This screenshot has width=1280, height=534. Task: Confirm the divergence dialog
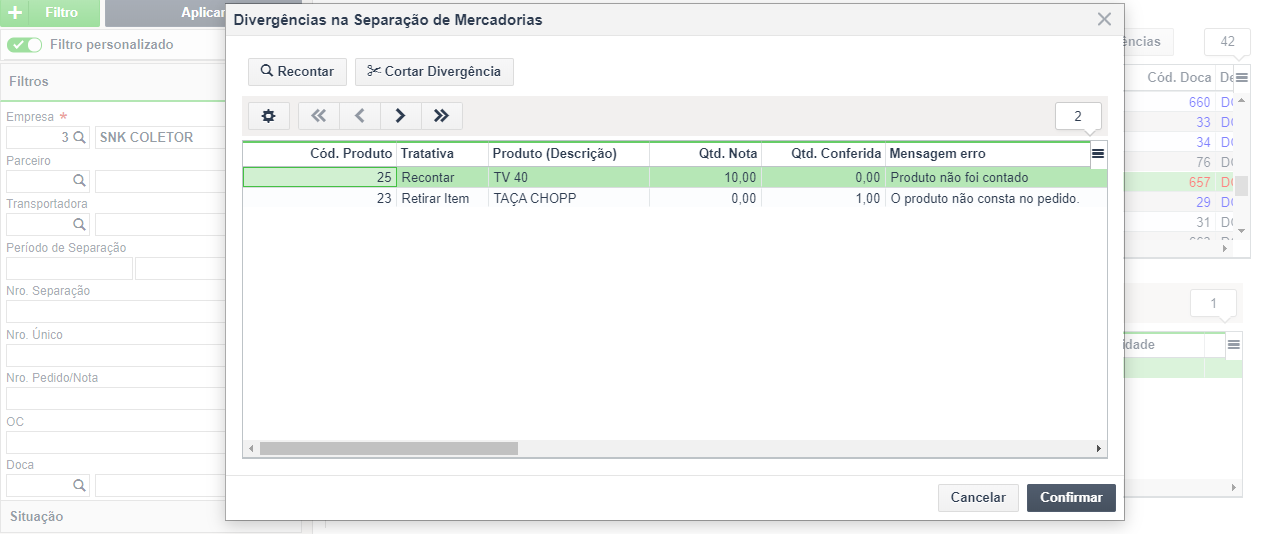tap(1071, 498)
